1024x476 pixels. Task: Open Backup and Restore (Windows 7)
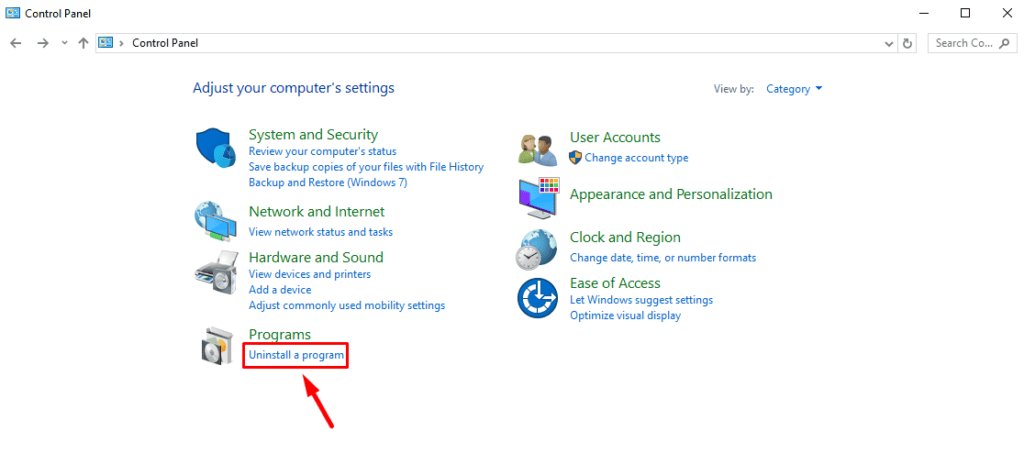(x=328, y=182)
